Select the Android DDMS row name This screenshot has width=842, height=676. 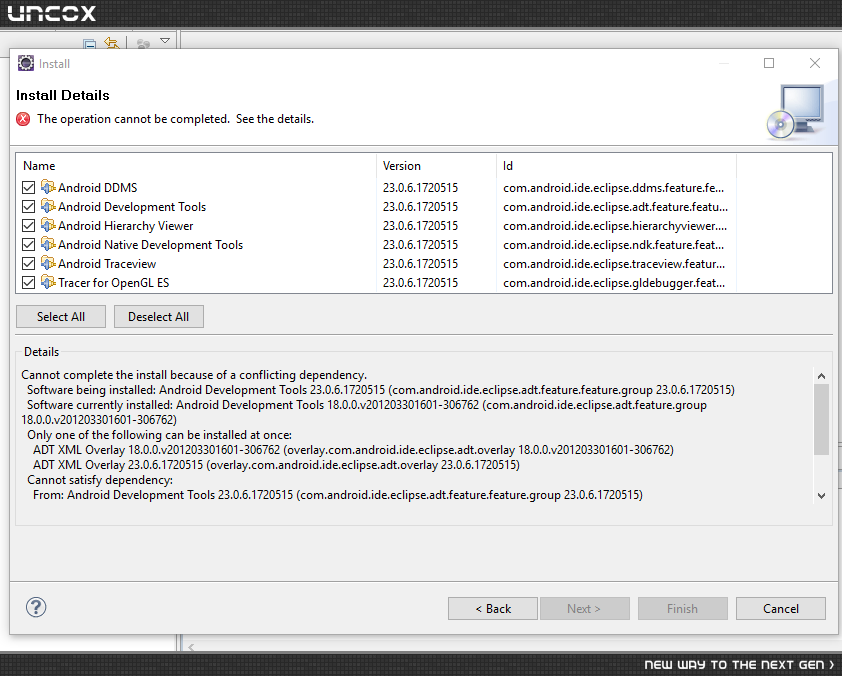[x=98, y=187]
